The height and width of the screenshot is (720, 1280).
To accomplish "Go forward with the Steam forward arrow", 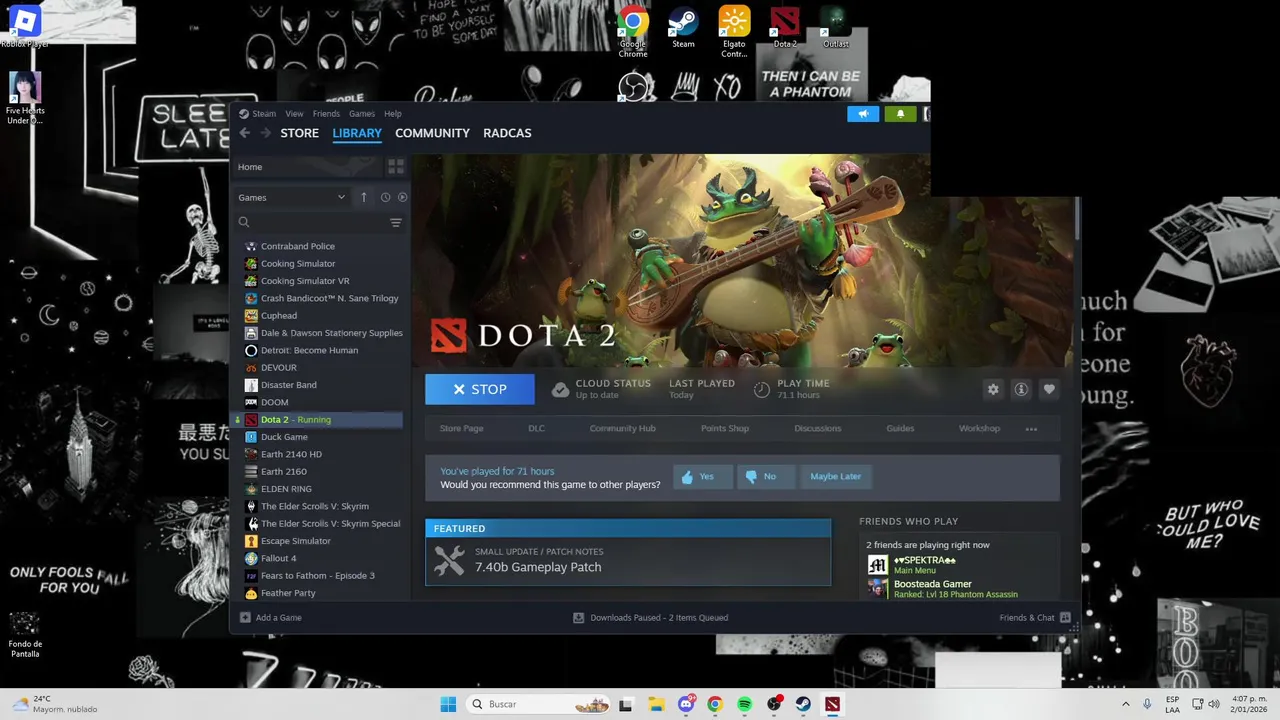I will [266, 133].
